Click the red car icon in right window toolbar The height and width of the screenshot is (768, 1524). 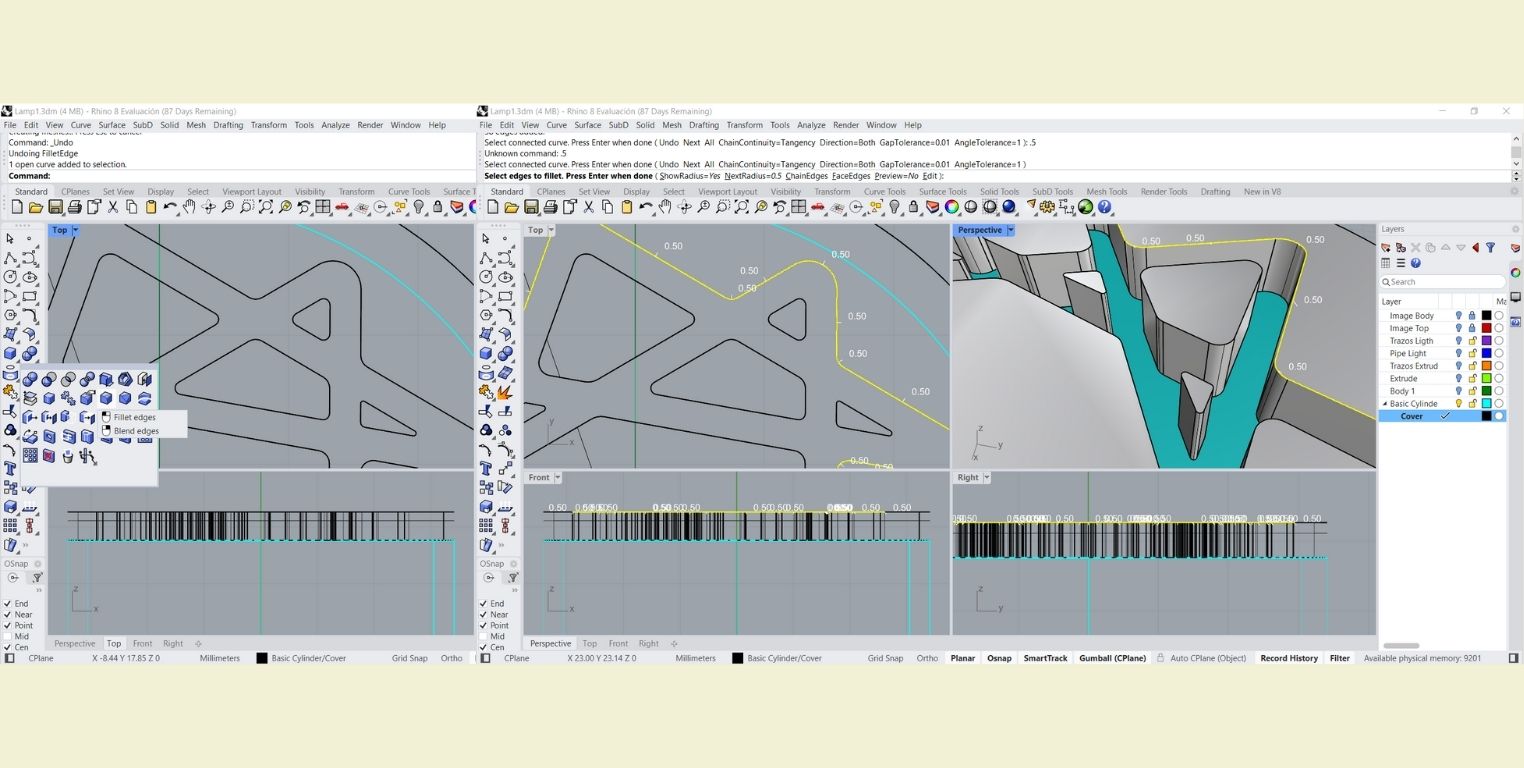[x=817, y=207]
